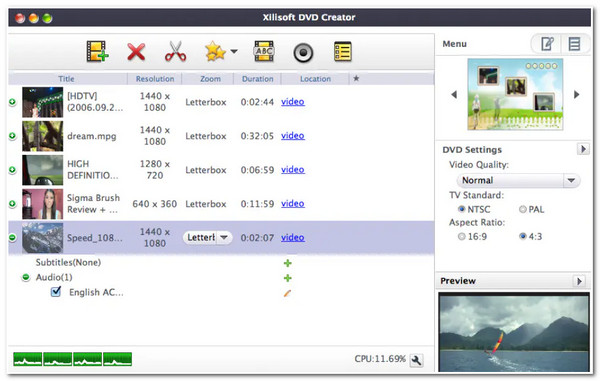600x381 pixels.
Task: Open the Letterbox zoom dropdown for Speed_108...
Action: point(207,238)
